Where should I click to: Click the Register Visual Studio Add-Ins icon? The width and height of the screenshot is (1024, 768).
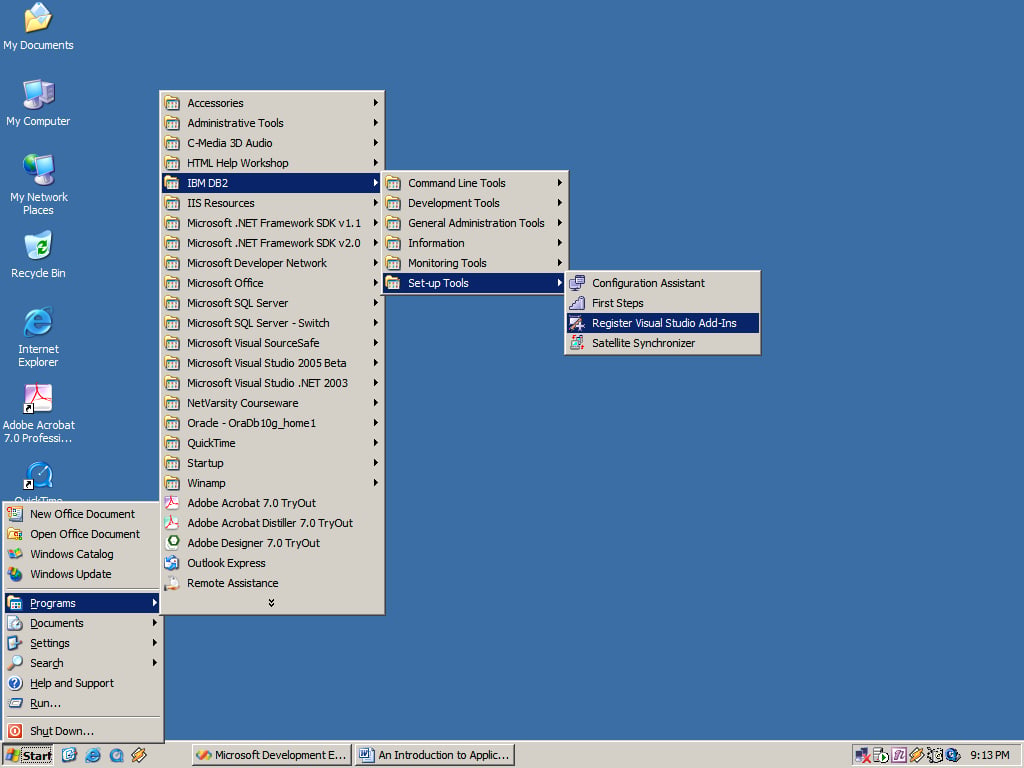577,323
